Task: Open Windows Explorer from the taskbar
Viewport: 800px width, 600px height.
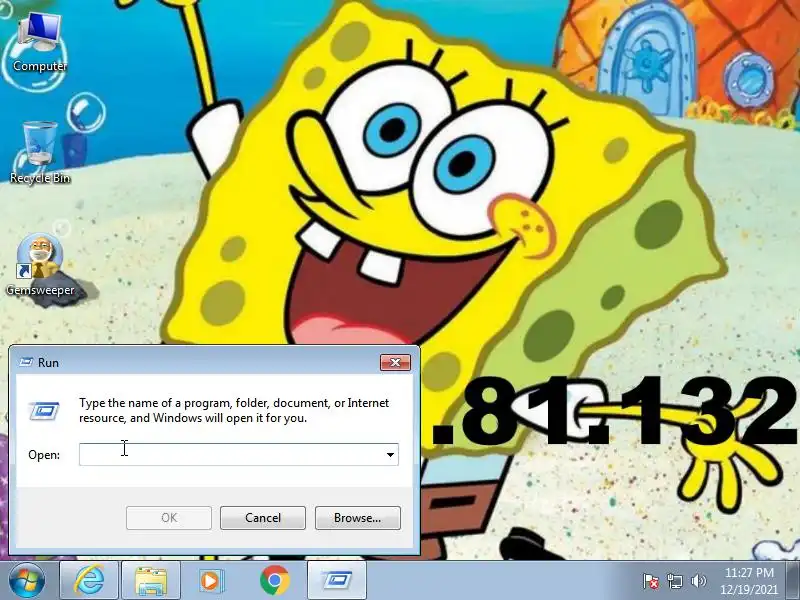Action: [x=151, y=581]
